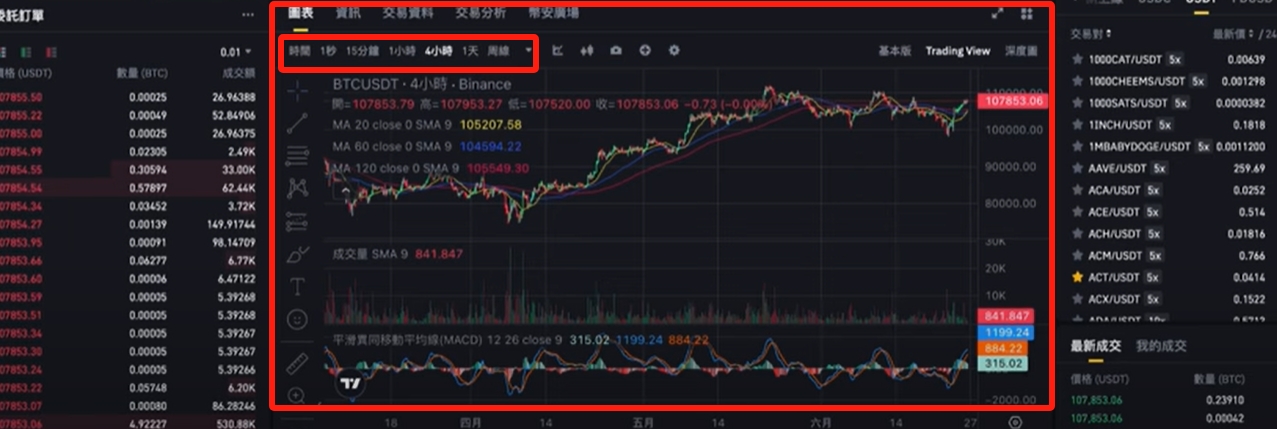The height and width of the screenshot is (429, 1277).
Task: Select the 時間 time chart option
Action: coord(300,51)
